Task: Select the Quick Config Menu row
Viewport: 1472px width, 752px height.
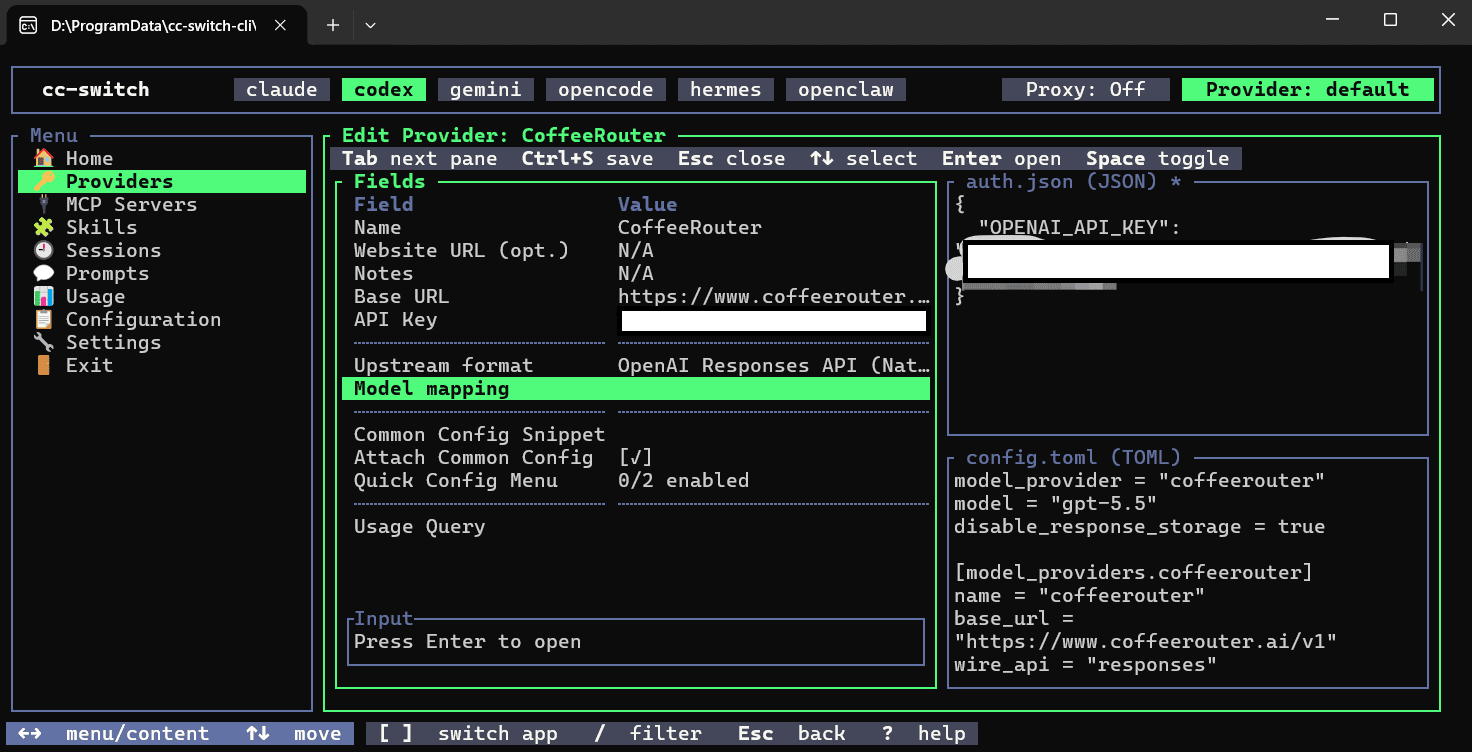Action: [x=636, y=480]
